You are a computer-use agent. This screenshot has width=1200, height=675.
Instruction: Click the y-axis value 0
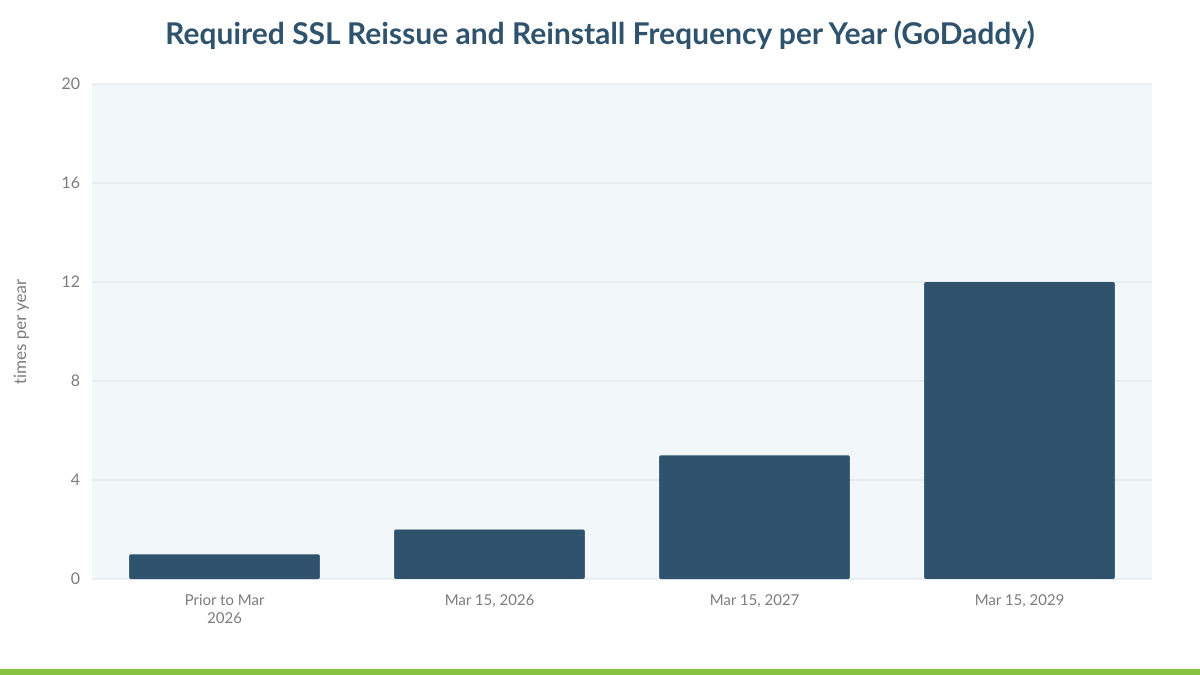click(75, 579)
